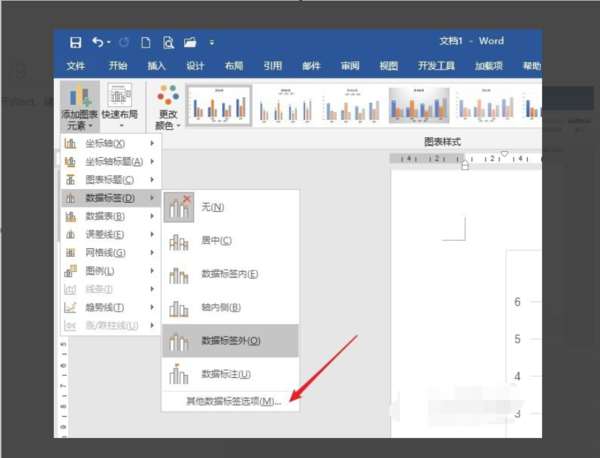Viewport: 600px width, 458px height.
Task: Choose 数据标注(U) callout option
Action: click(x=231, y=374)
